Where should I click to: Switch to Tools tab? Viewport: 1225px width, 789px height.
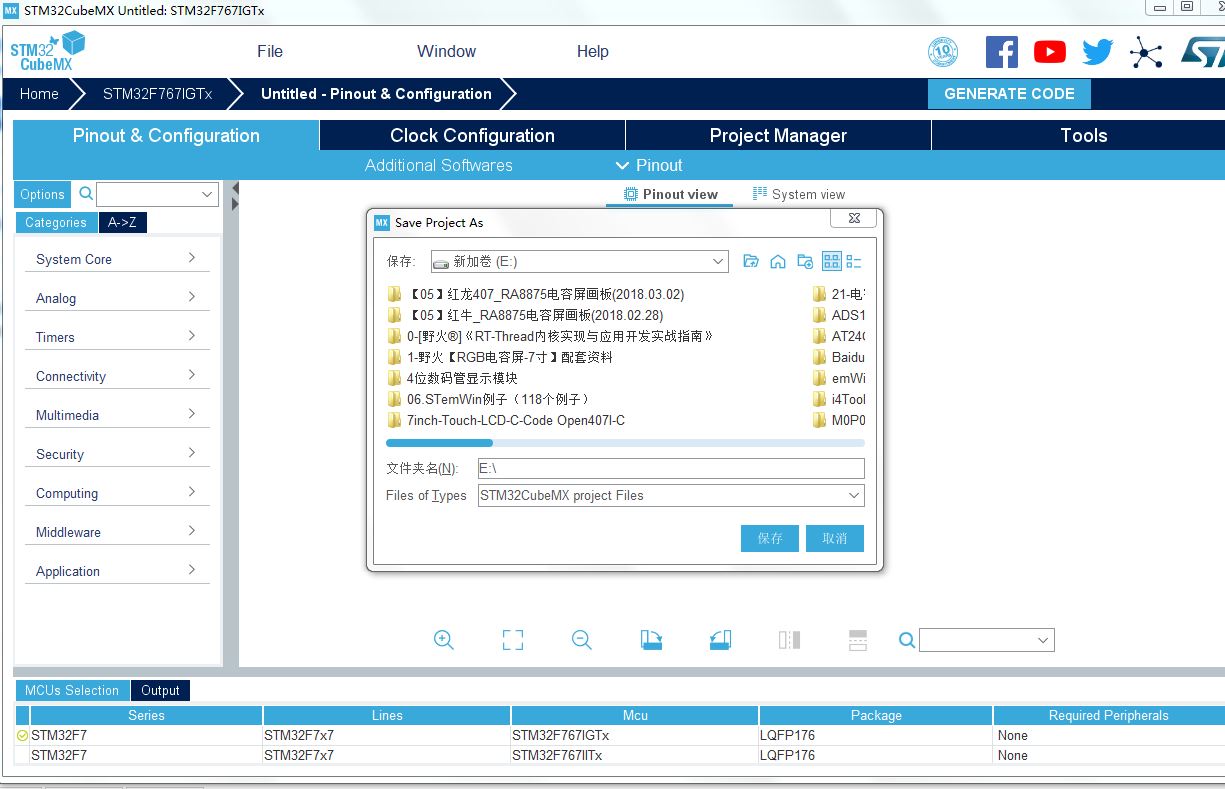click(x=1084, y=136)
